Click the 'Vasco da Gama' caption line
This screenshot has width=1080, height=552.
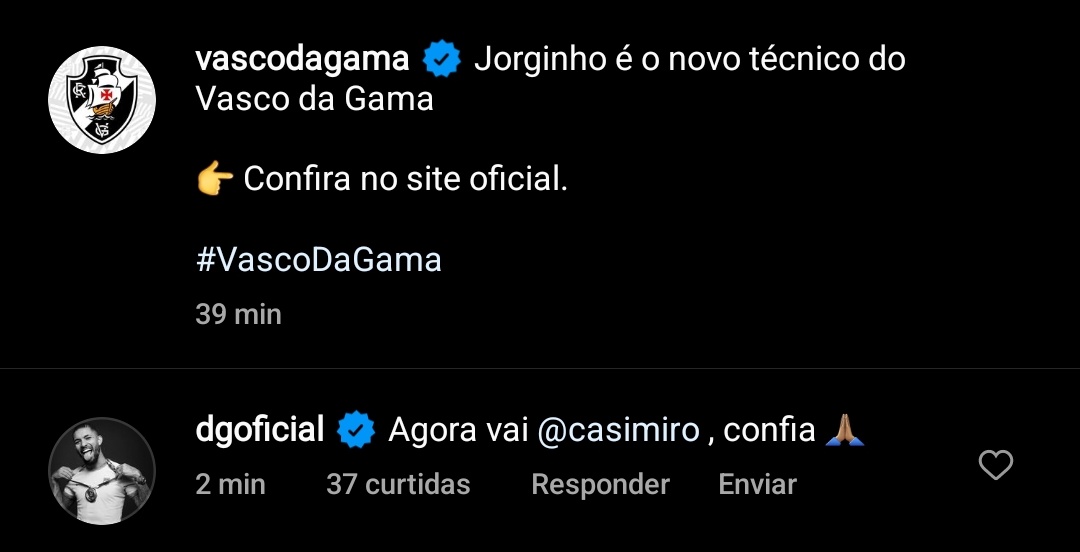click(x=315, y=99)
